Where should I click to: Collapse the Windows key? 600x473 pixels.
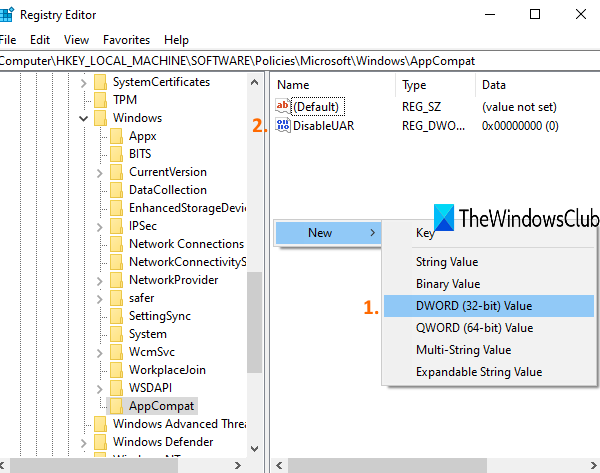pos(83,119)
